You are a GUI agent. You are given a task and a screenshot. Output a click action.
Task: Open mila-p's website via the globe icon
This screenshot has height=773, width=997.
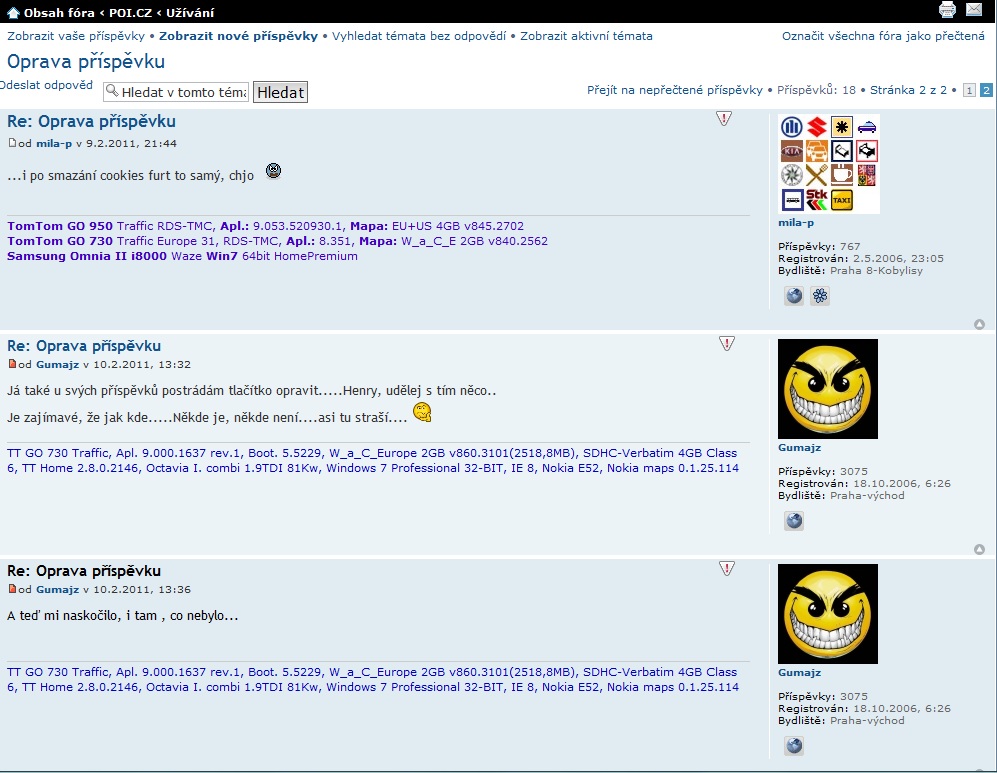coord(794,296)
